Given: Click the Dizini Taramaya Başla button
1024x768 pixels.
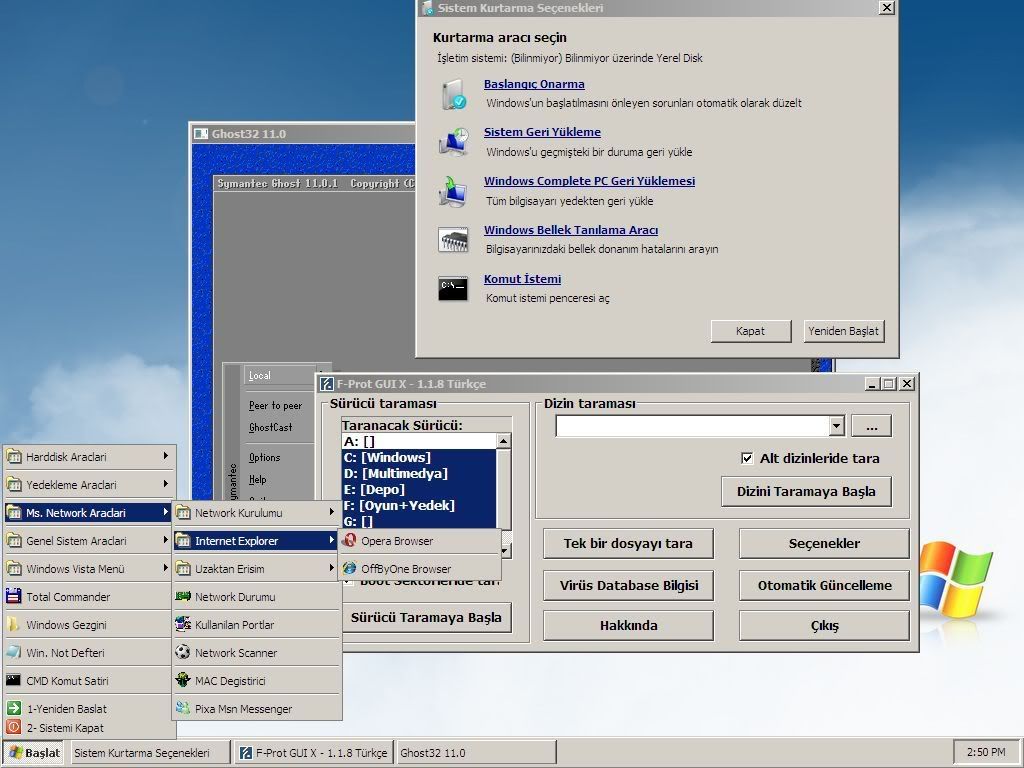Looking at the screenshot, I should click(x=806, y=492).
